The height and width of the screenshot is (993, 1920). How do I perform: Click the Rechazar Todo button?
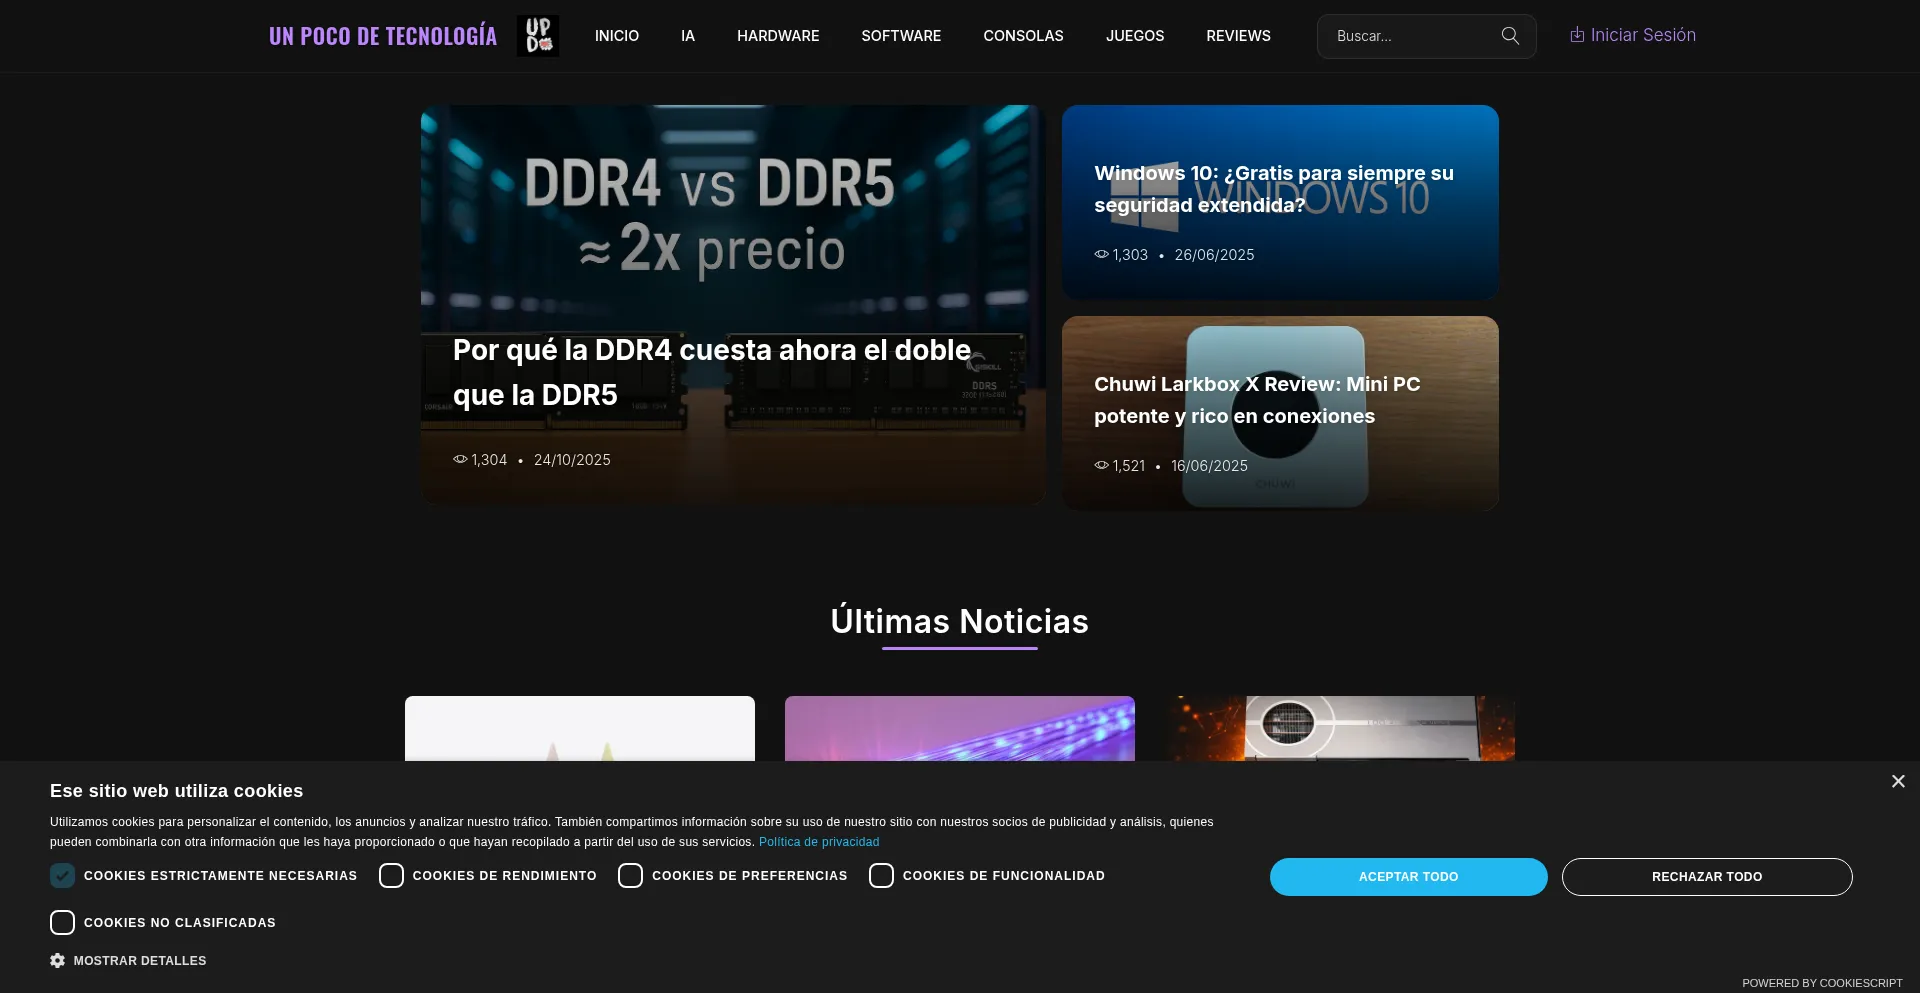coord(1707,877)
